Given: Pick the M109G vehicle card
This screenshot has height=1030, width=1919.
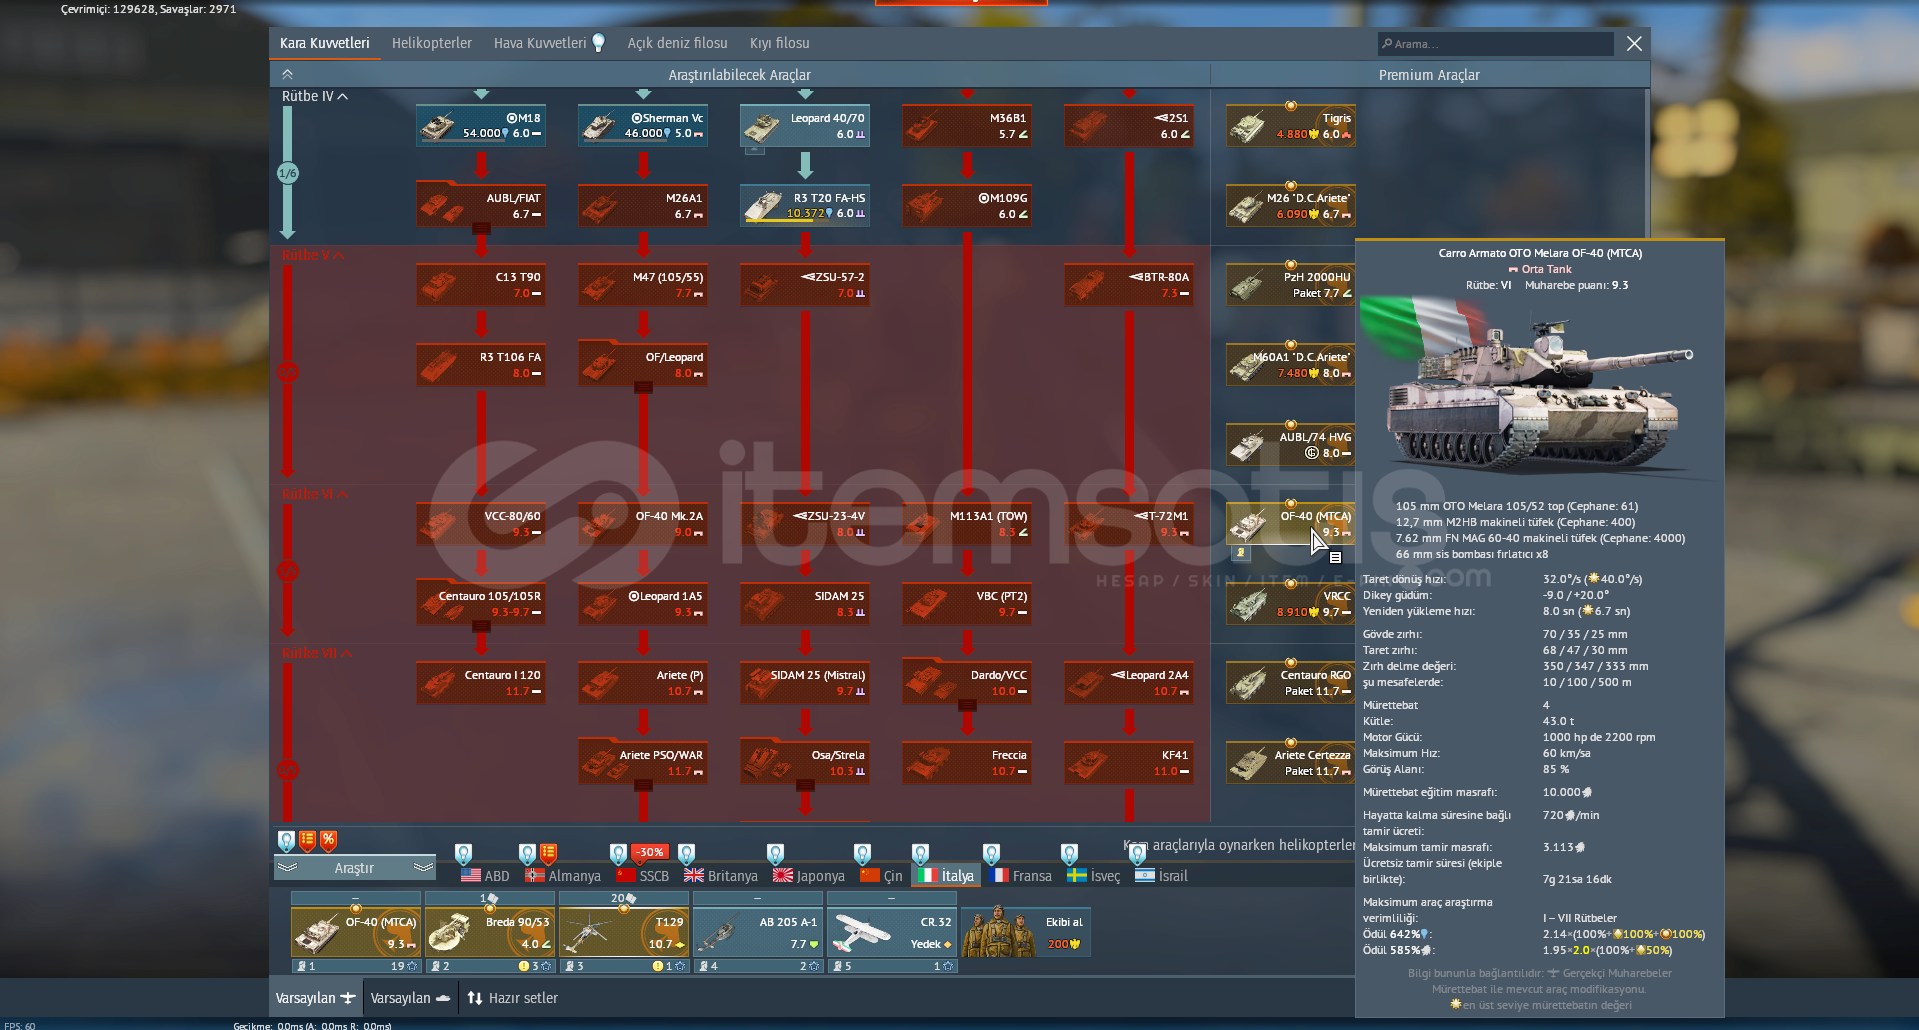Looking at the screenshot, I should coord(967,206).
